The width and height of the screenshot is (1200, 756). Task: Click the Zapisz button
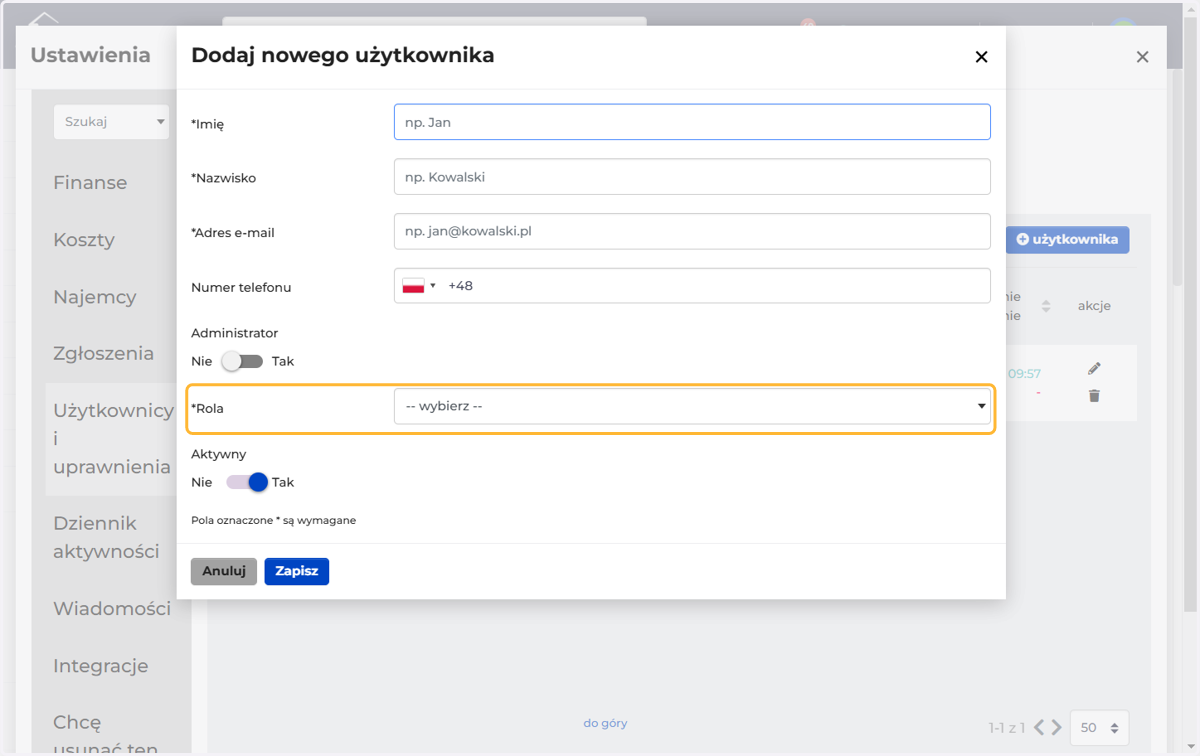click(297, 571)
